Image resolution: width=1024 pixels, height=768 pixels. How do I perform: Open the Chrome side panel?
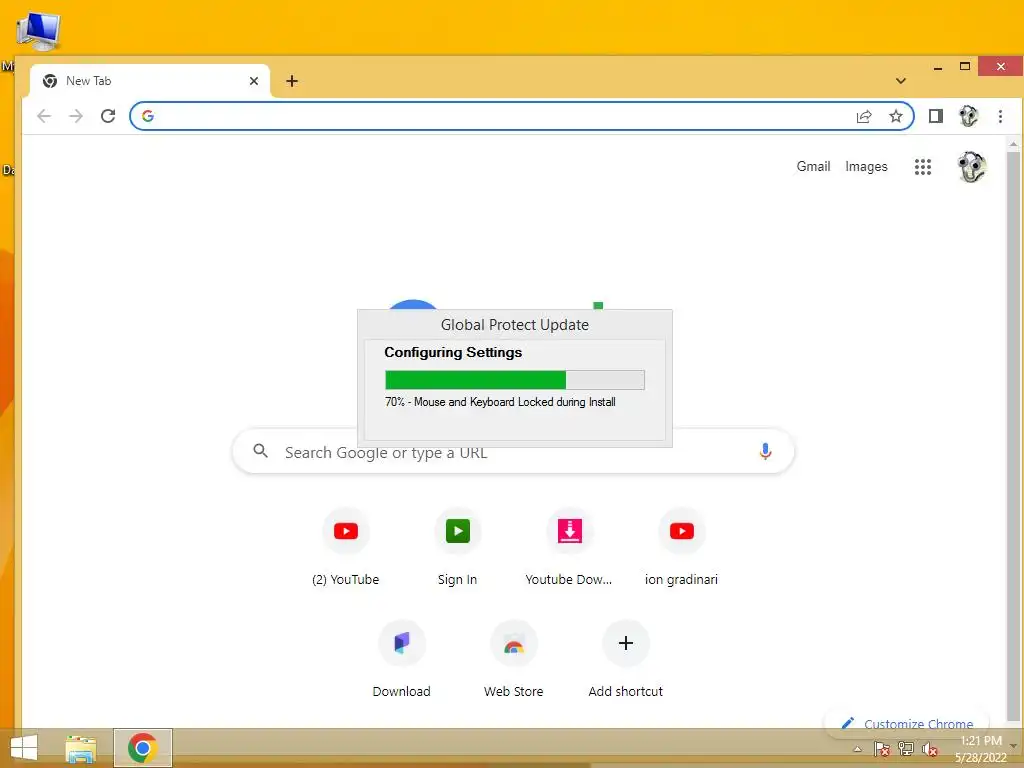(x=936, y=116)
